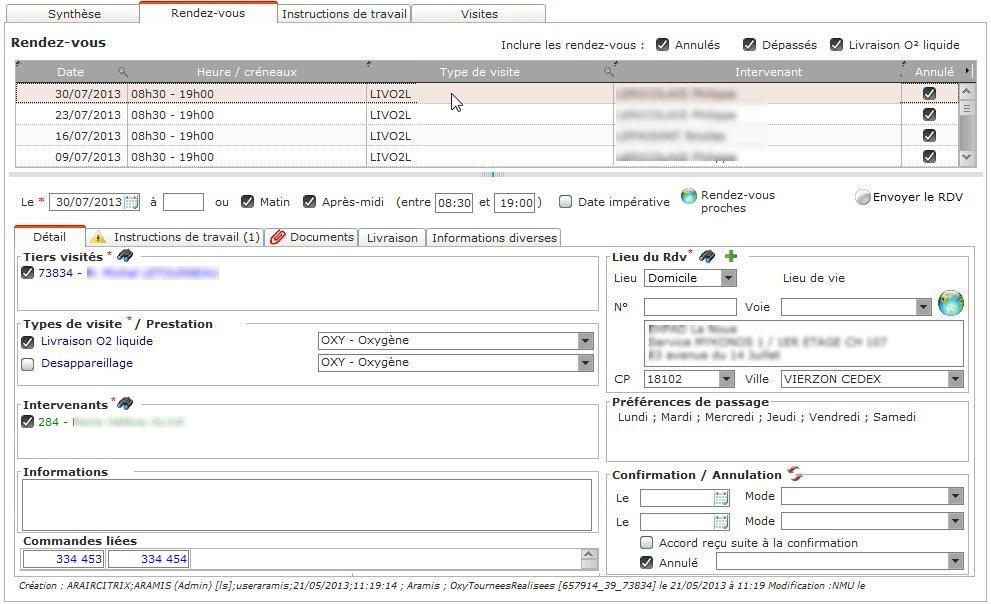Tick Accord reçu suite à la confirmation

coord(647,543)
